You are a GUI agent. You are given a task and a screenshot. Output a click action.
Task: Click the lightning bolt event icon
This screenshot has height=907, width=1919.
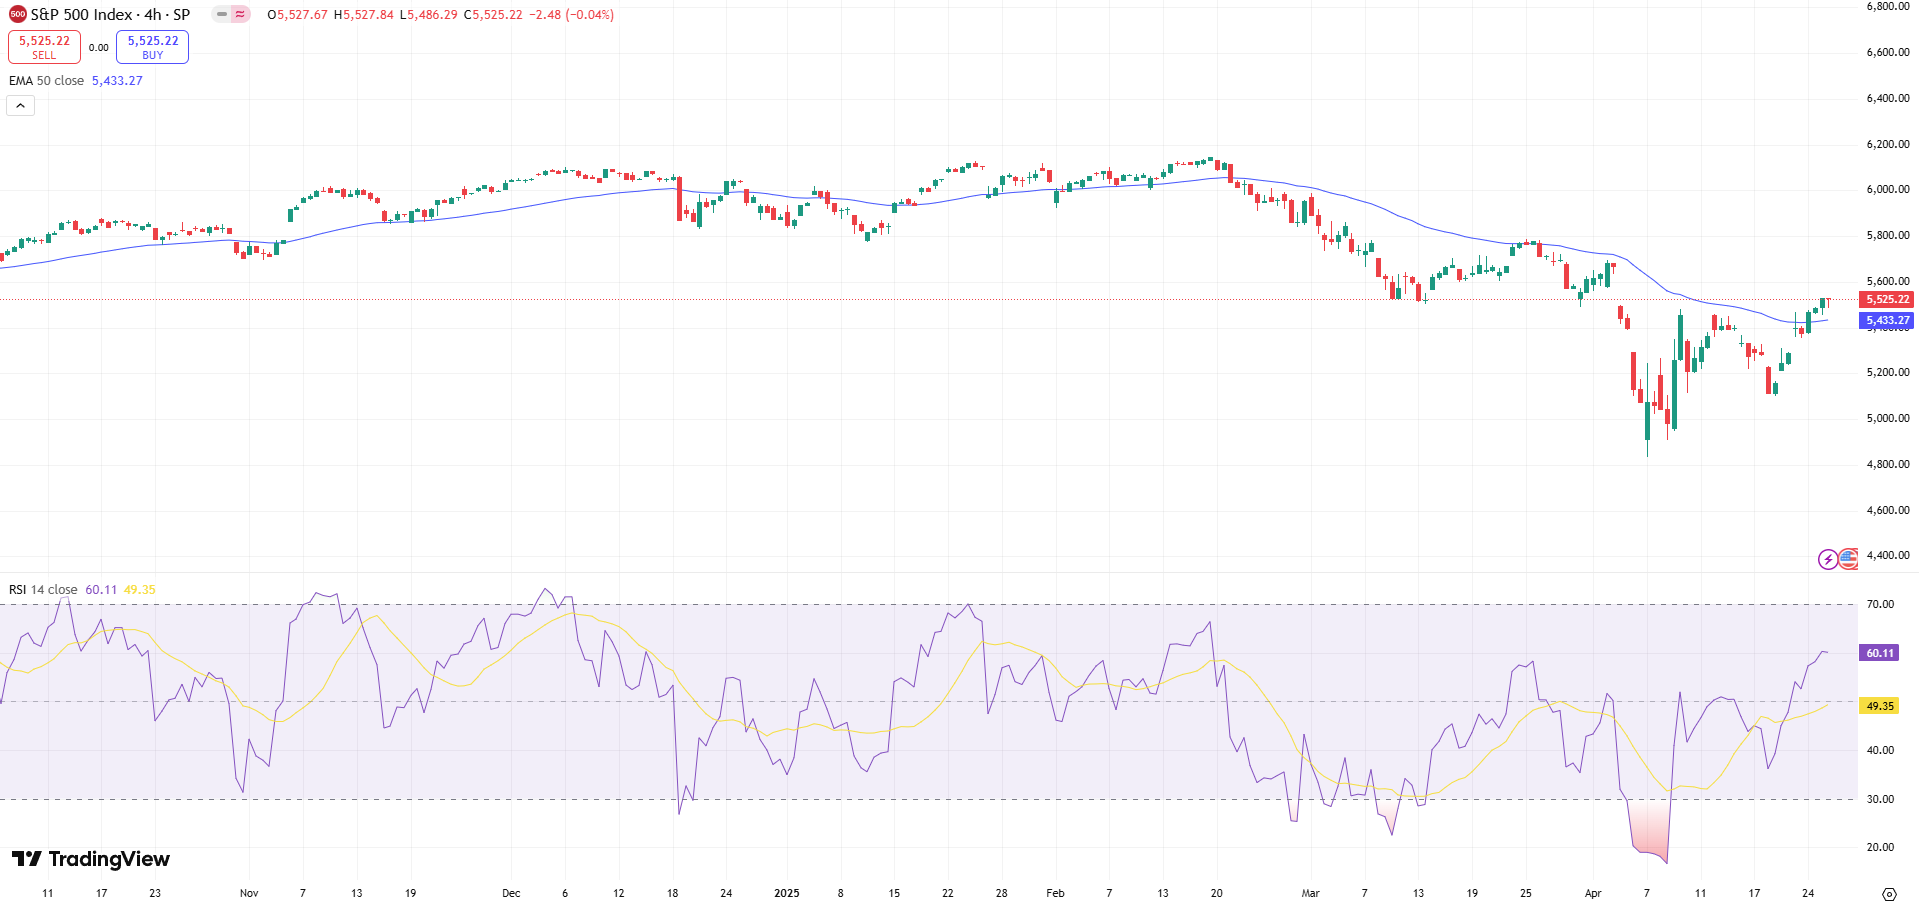(1828, 559)
